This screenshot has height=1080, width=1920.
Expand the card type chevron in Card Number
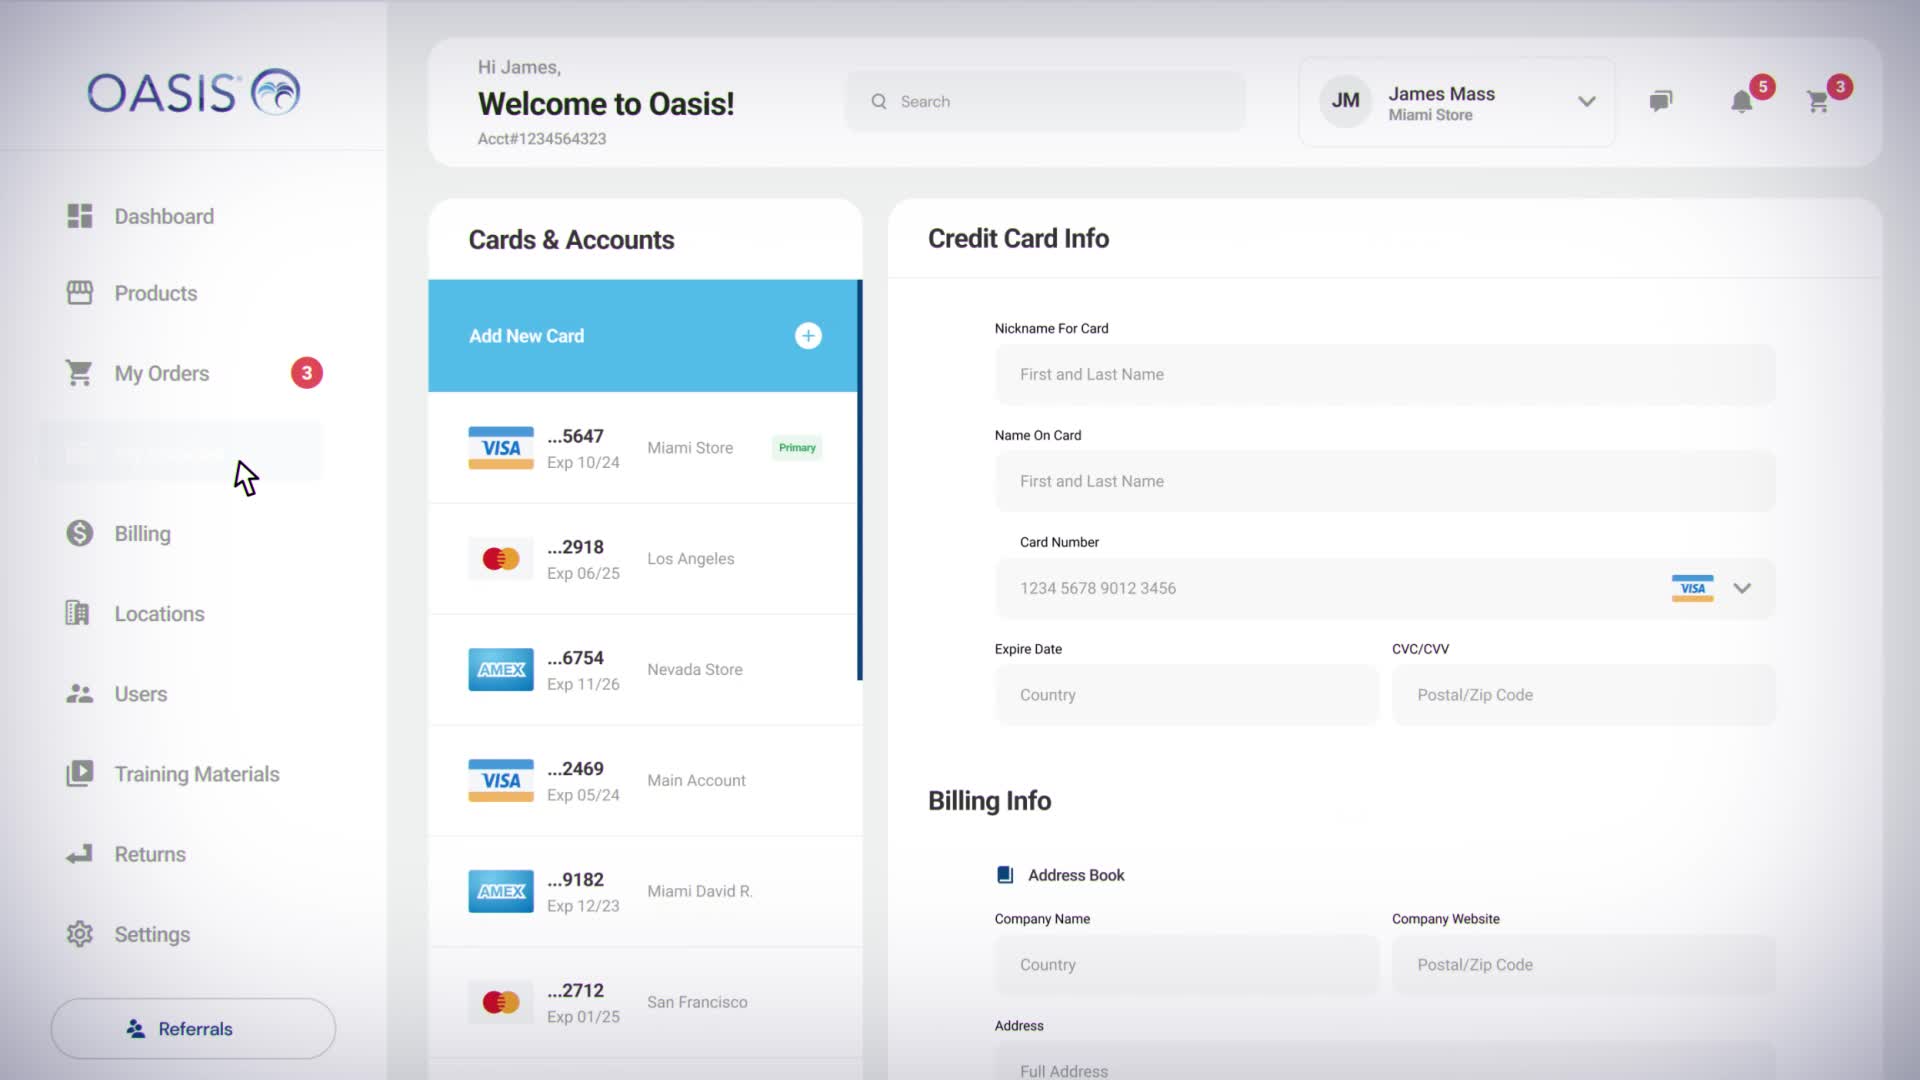pos(1742,588)
